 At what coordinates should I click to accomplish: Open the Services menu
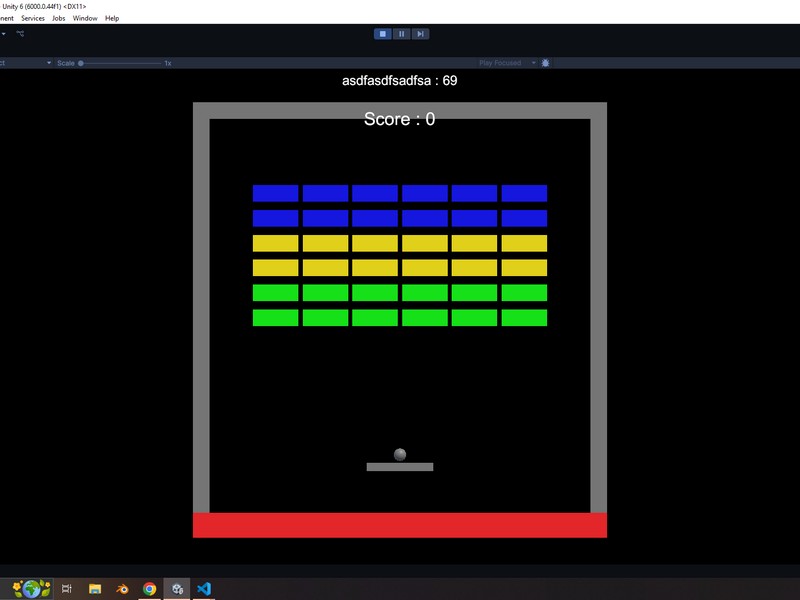click(33, 18)
